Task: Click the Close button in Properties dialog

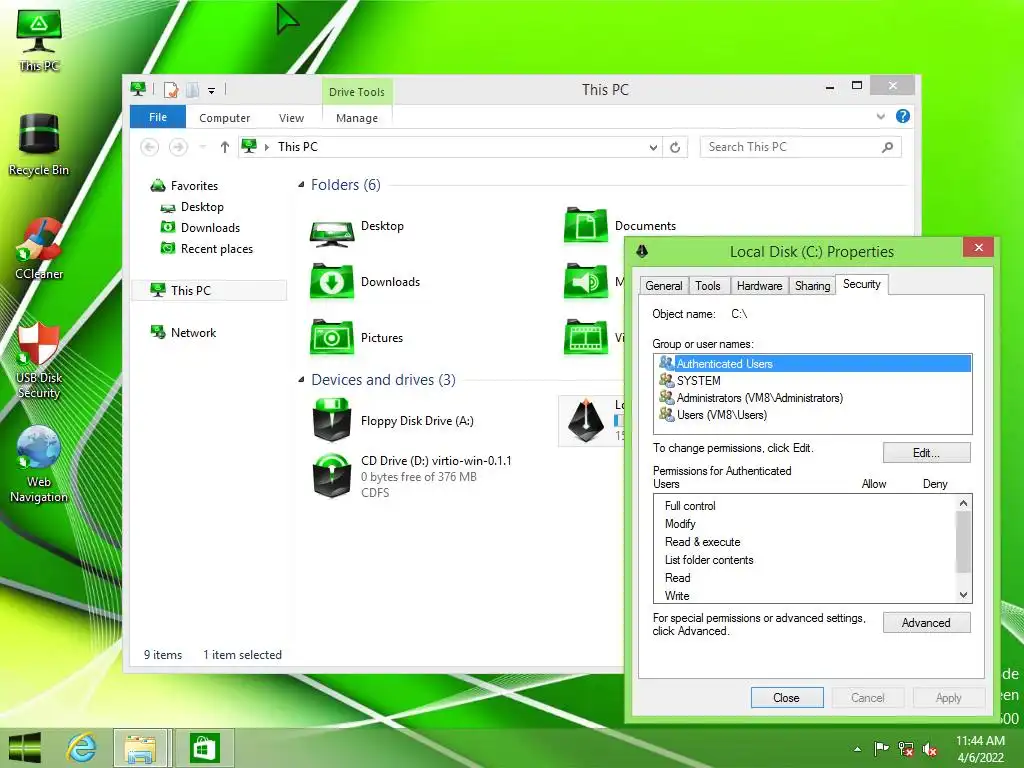Action: coord(786,698)
